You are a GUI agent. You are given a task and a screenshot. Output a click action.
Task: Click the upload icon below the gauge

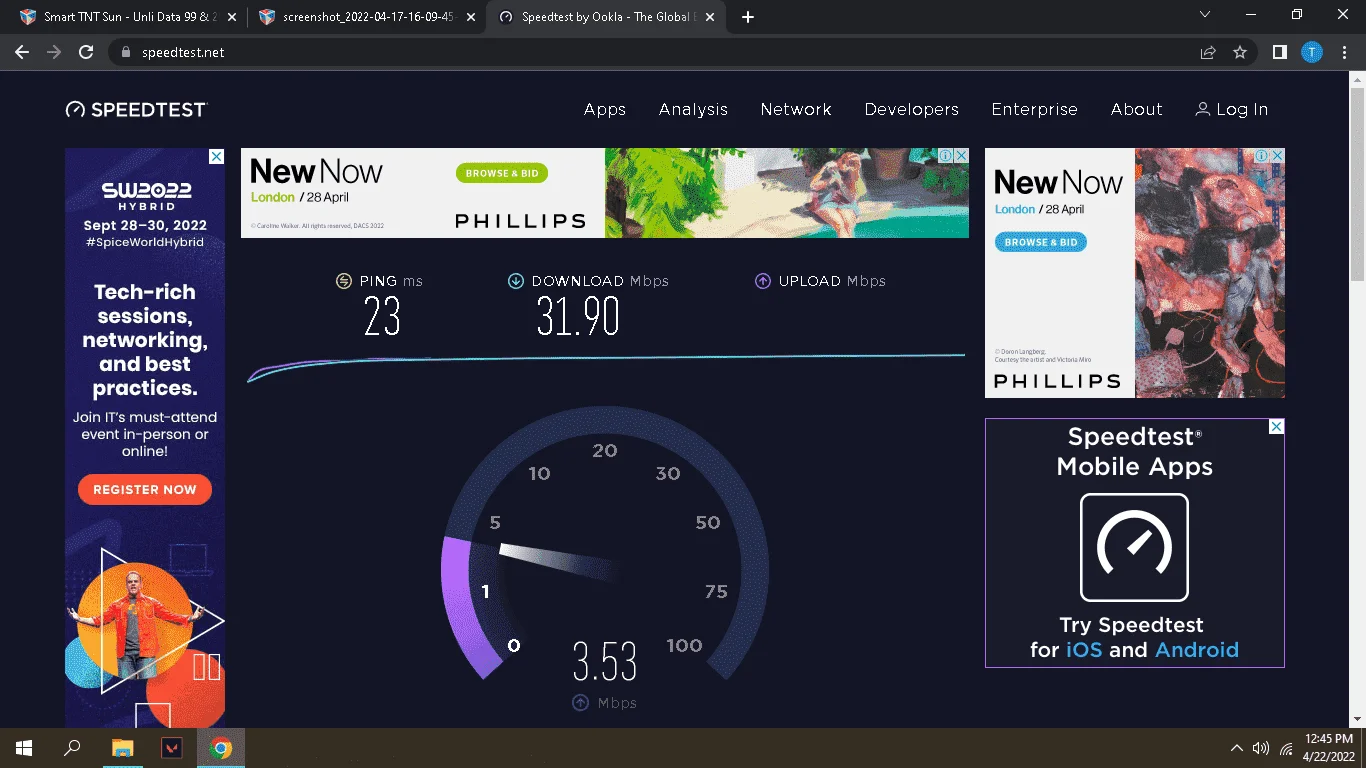point(580,703)
